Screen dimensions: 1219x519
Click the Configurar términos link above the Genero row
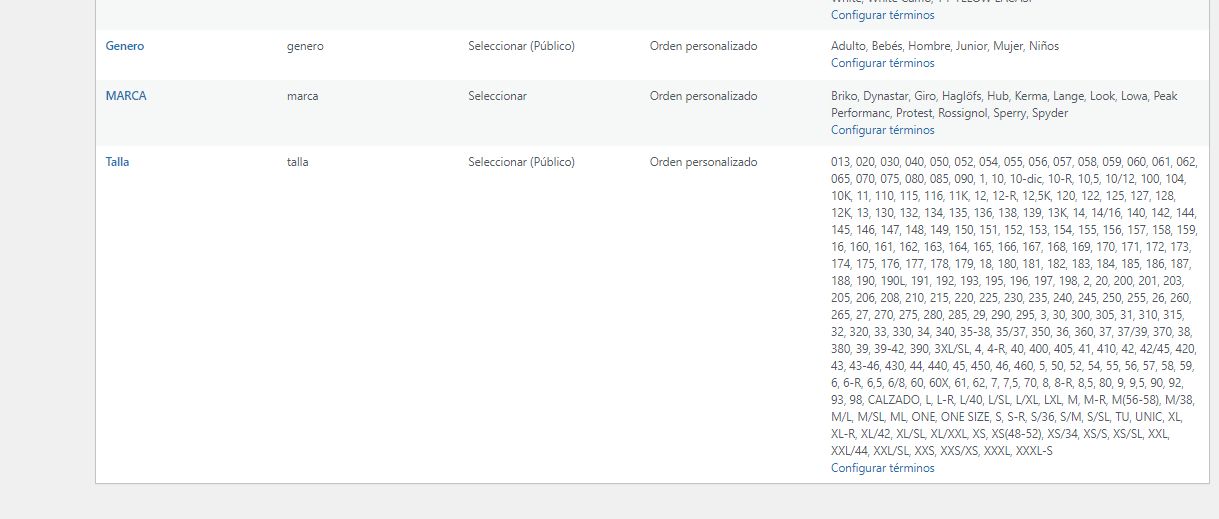pyautogui.click(x=883, y=15)
